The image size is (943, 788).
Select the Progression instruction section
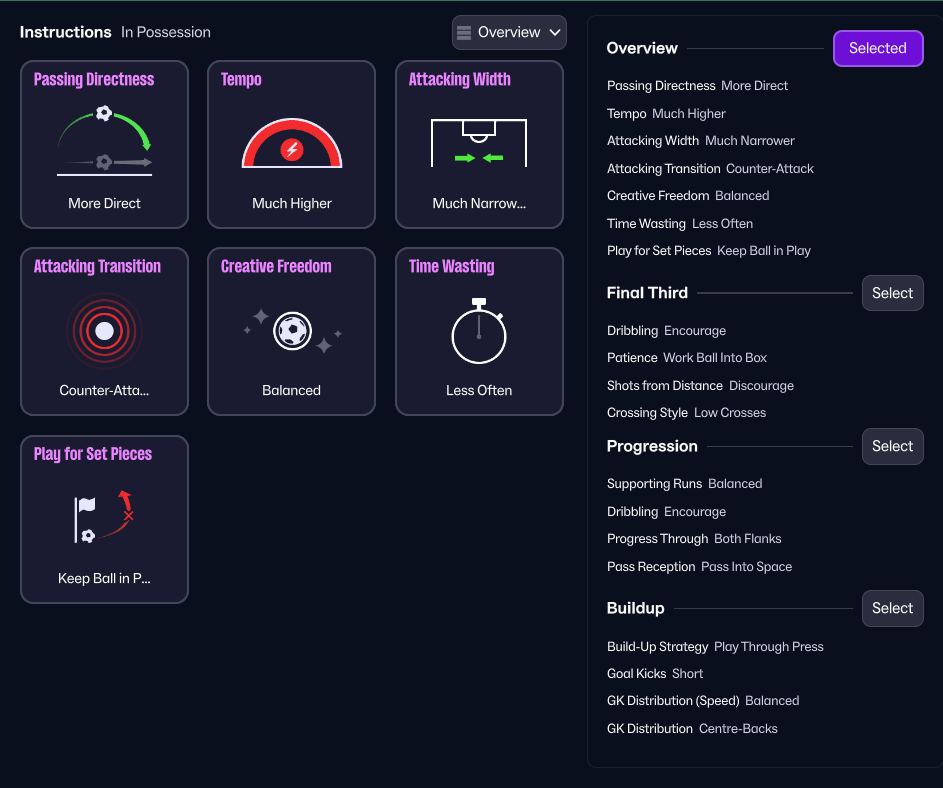coord(892,446)
